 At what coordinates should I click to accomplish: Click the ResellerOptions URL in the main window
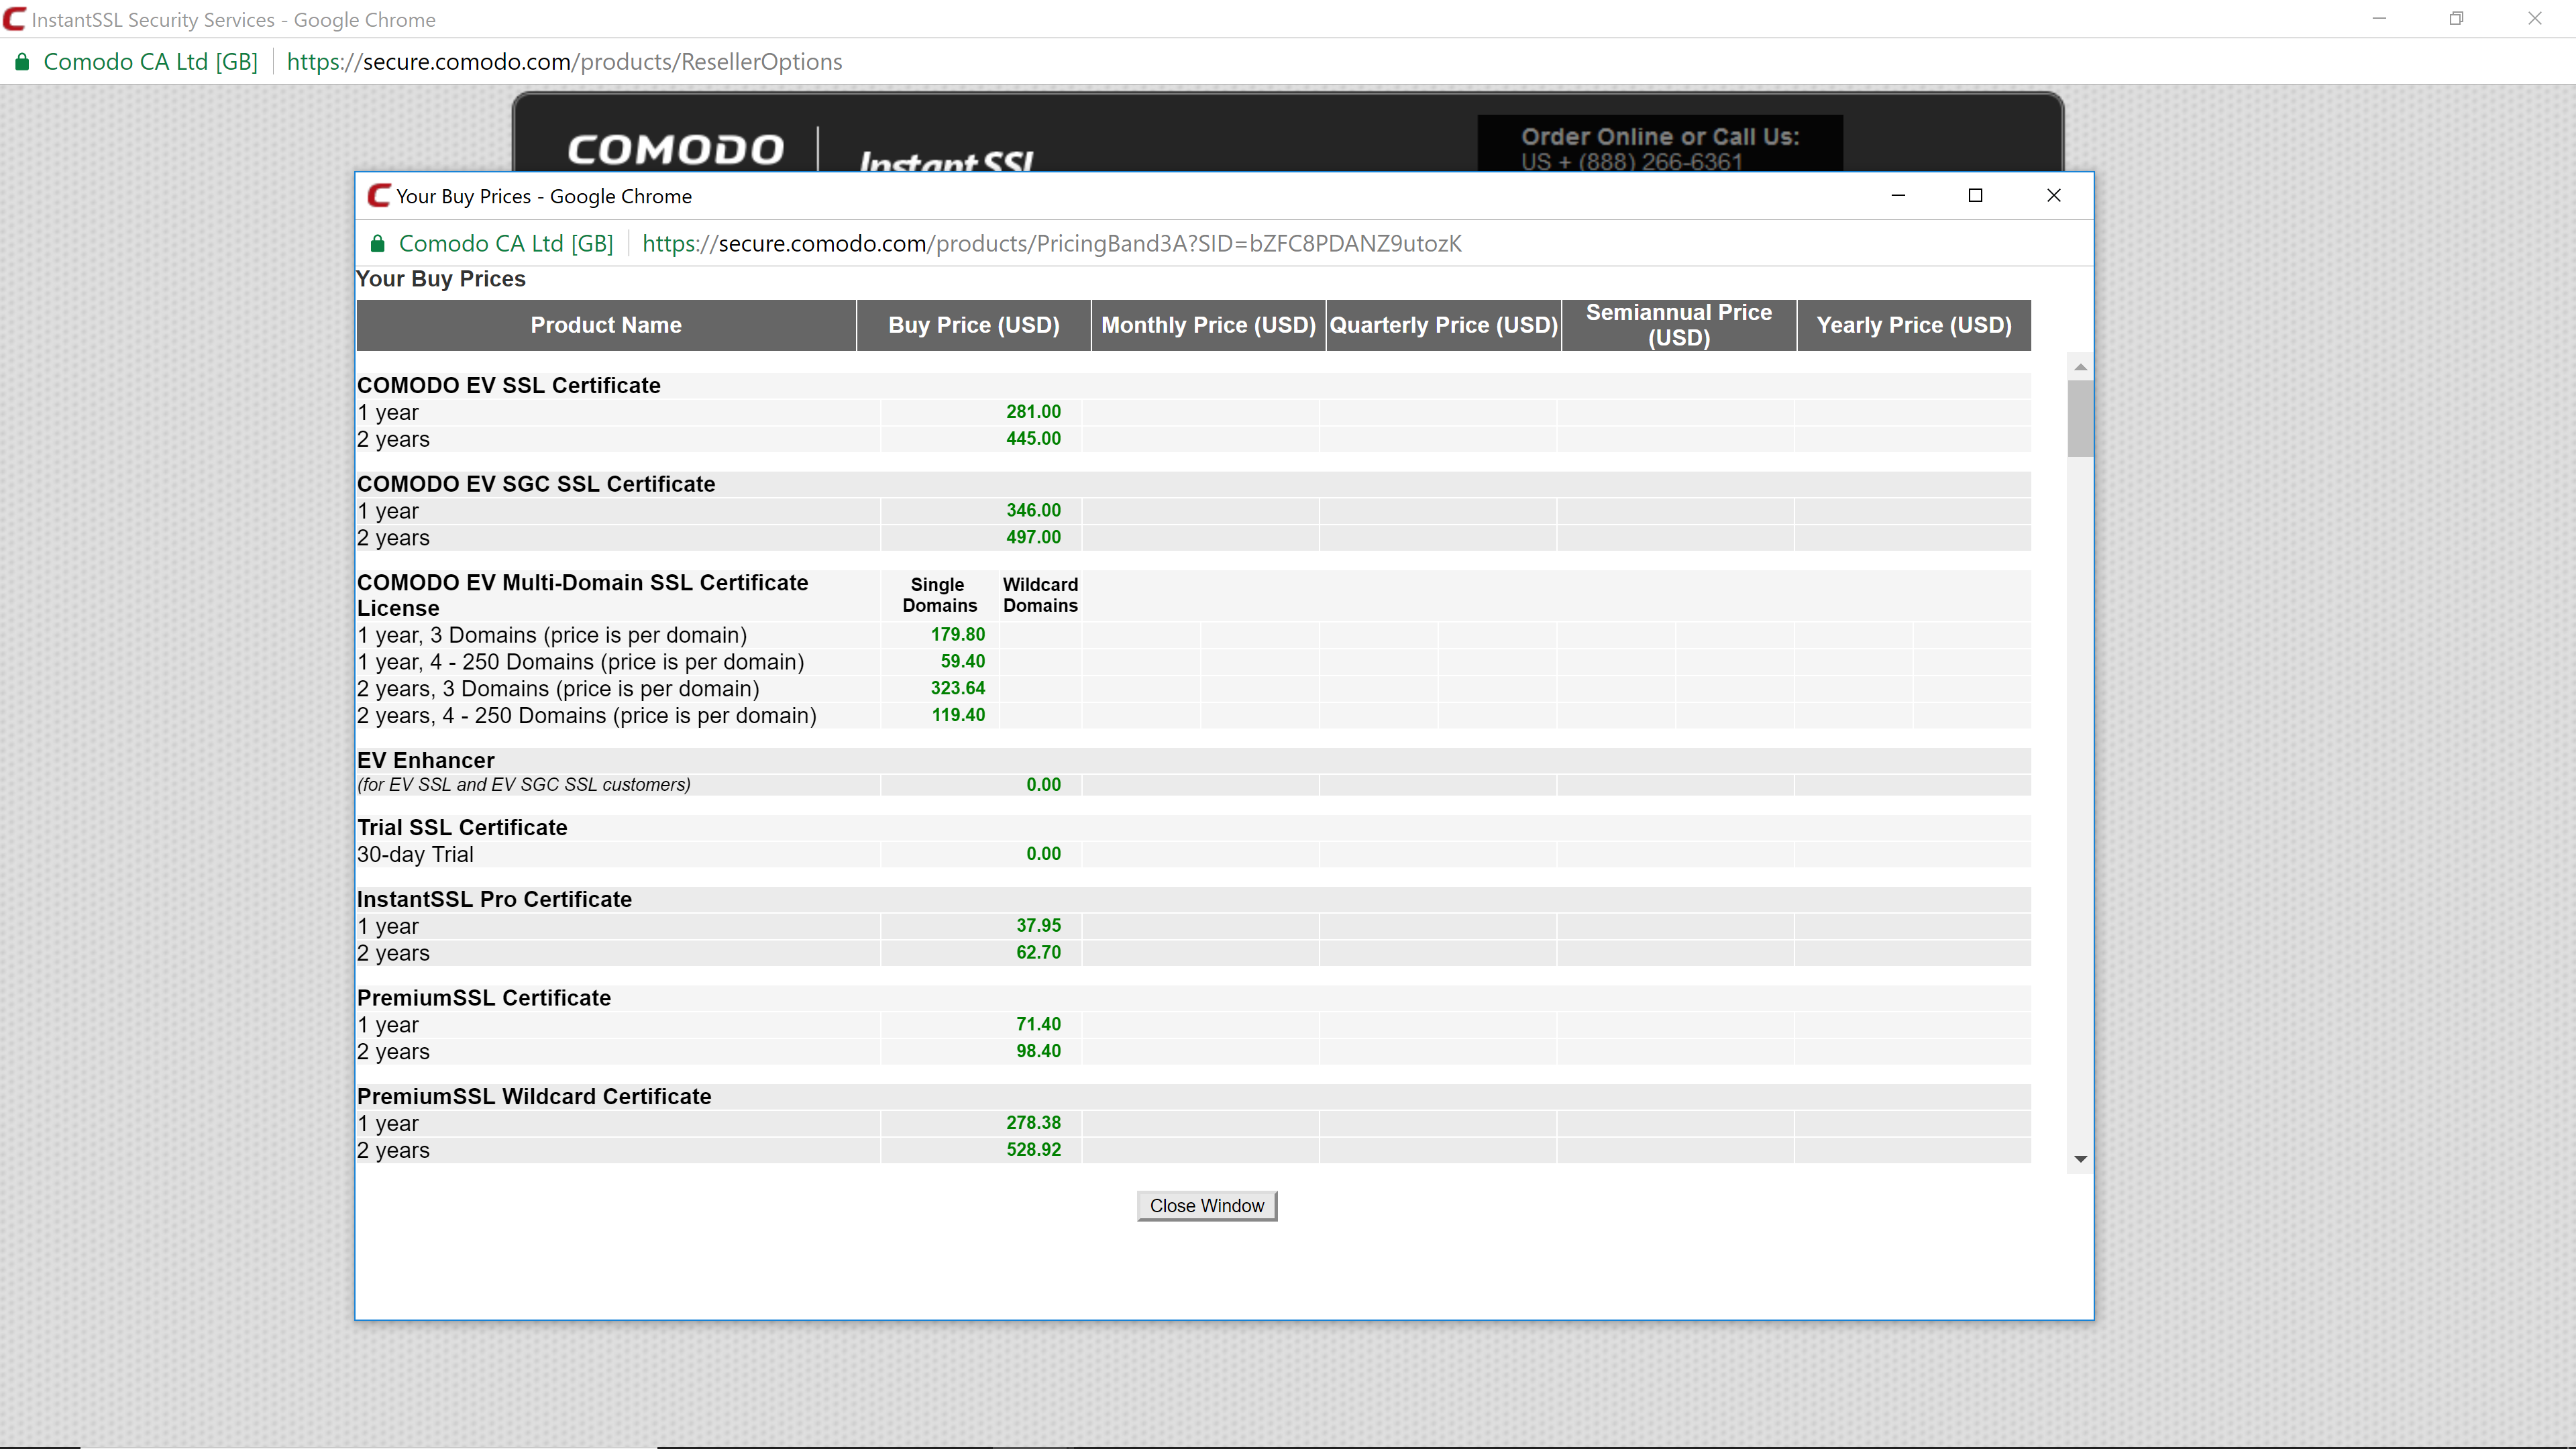564,62
